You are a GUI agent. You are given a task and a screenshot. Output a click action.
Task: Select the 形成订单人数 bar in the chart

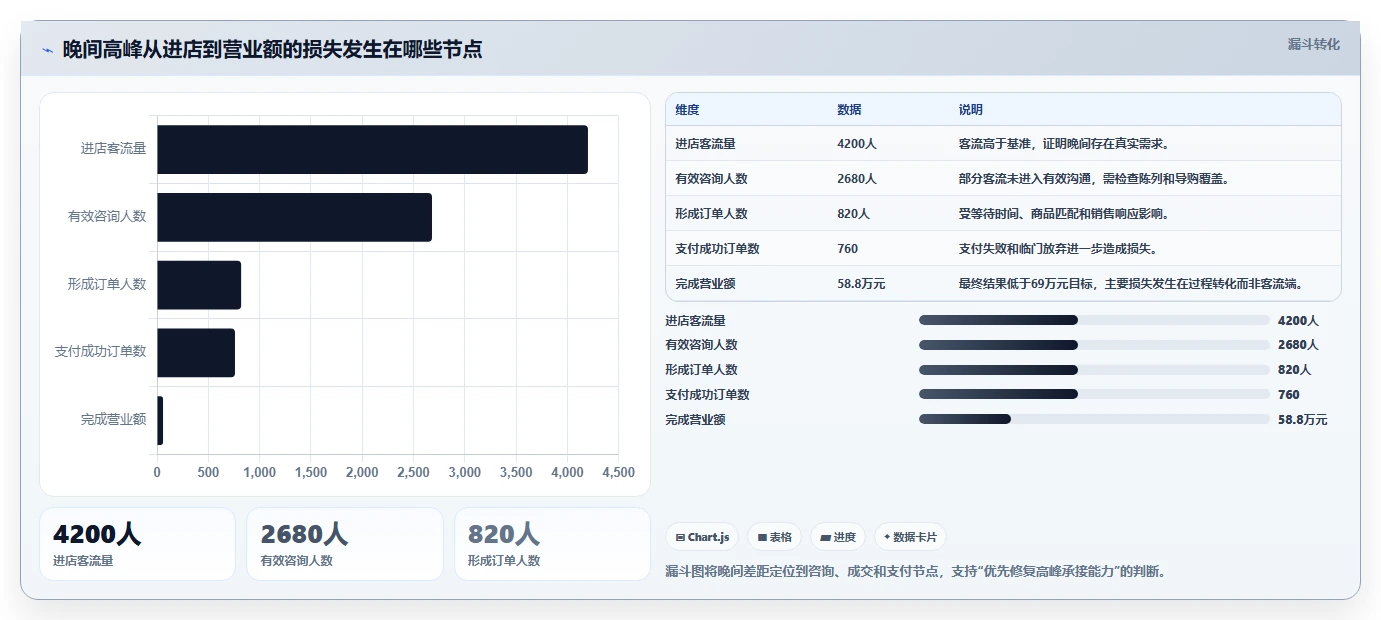tap(199, 285)
